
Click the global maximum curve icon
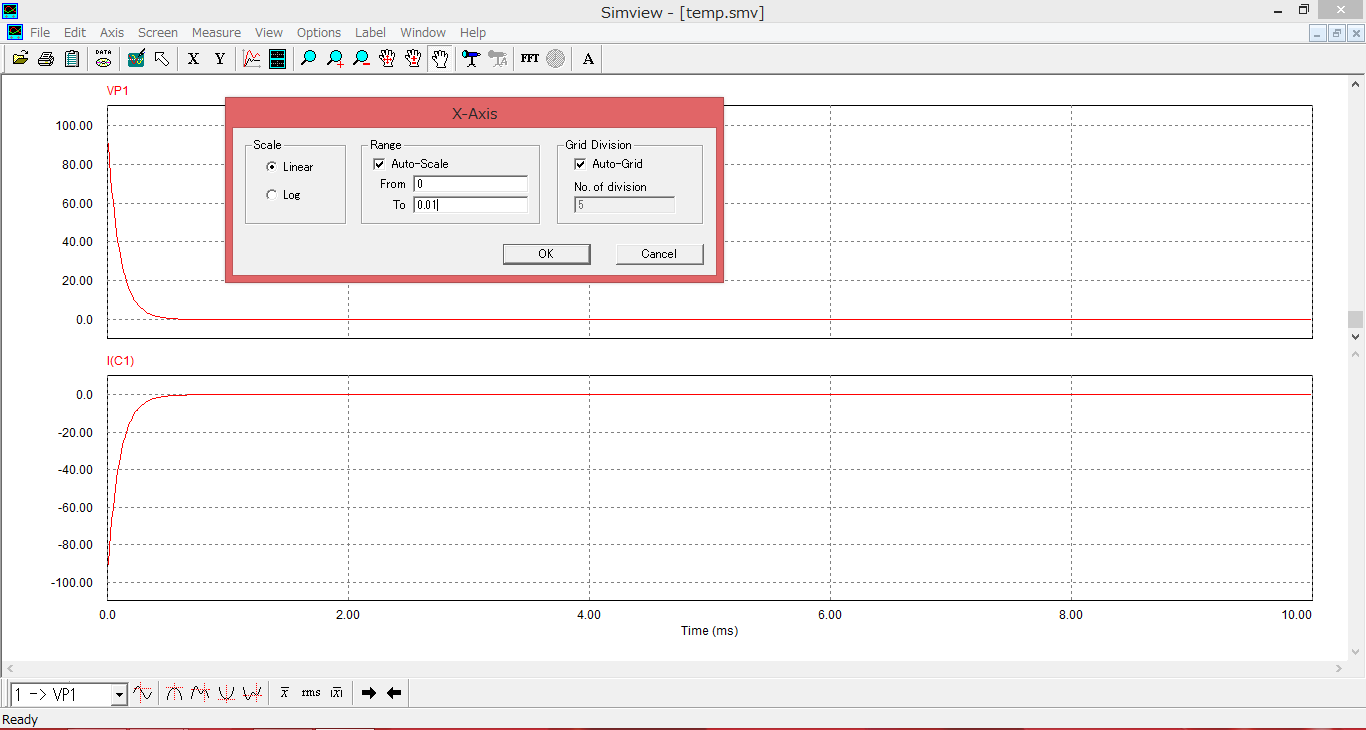[x=175, y=693]
